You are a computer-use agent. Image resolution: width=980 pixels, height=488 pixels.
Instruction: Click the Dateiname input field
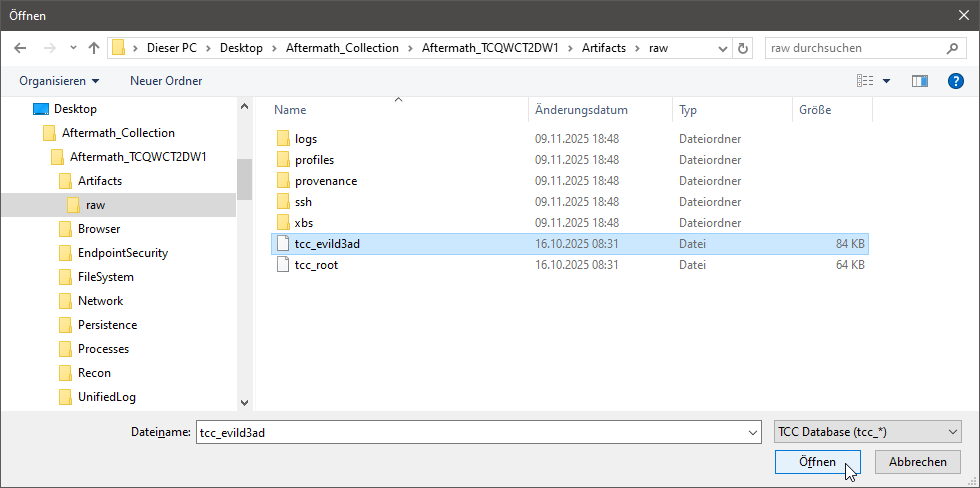coord(470,432)
